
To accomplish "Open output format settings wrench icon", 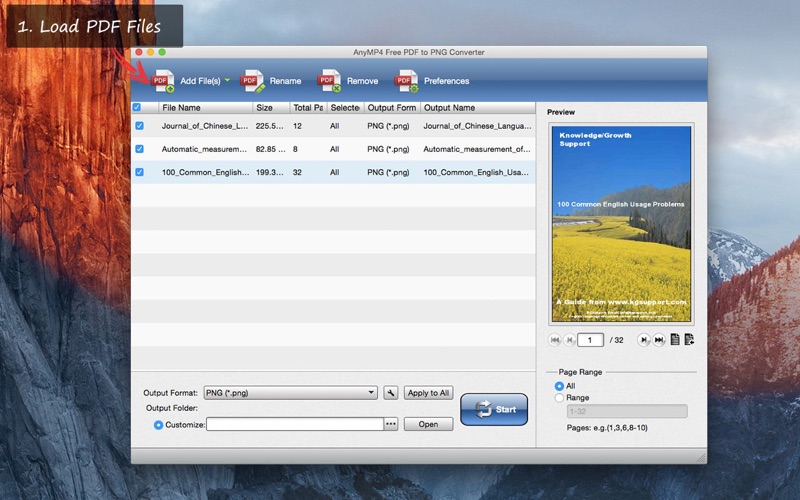I will click(x=391, y=393).
